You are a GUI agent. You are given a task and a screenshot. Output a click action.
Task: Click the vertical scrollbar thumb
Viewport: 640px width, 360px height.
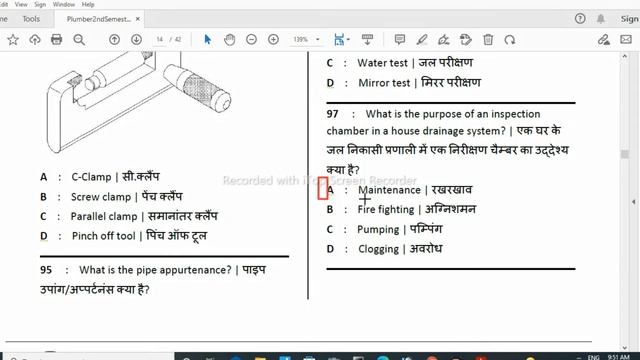tap(624, 154)
